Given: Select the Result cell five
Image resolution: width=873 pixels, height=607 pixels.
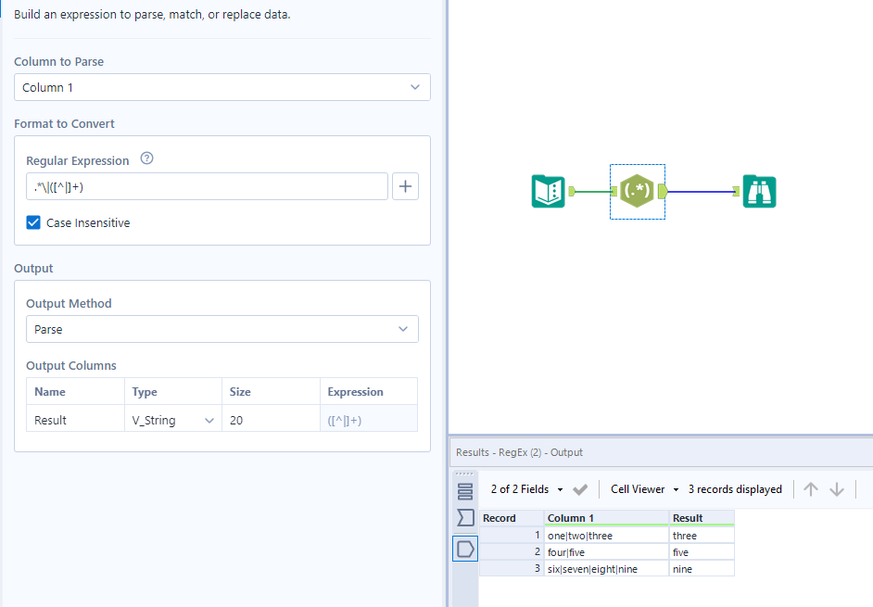Looking at the screenshot, I should coord(702,552).
